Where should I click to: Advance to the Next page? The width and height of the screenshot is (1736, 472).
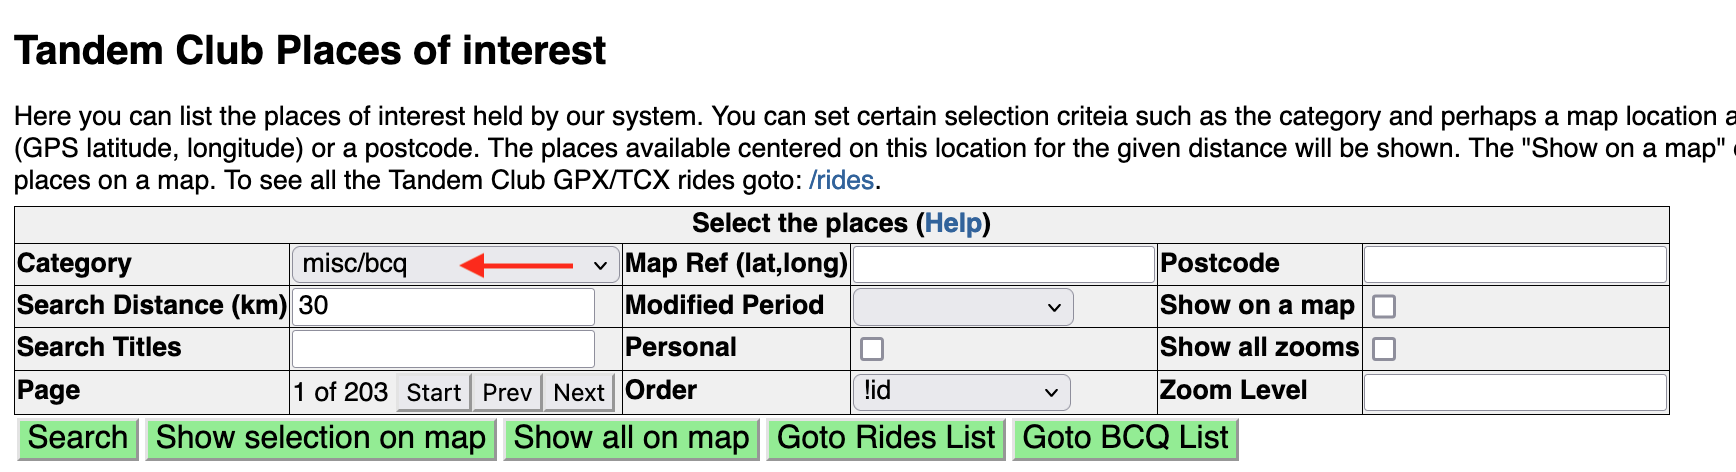[x=579, y=393]
